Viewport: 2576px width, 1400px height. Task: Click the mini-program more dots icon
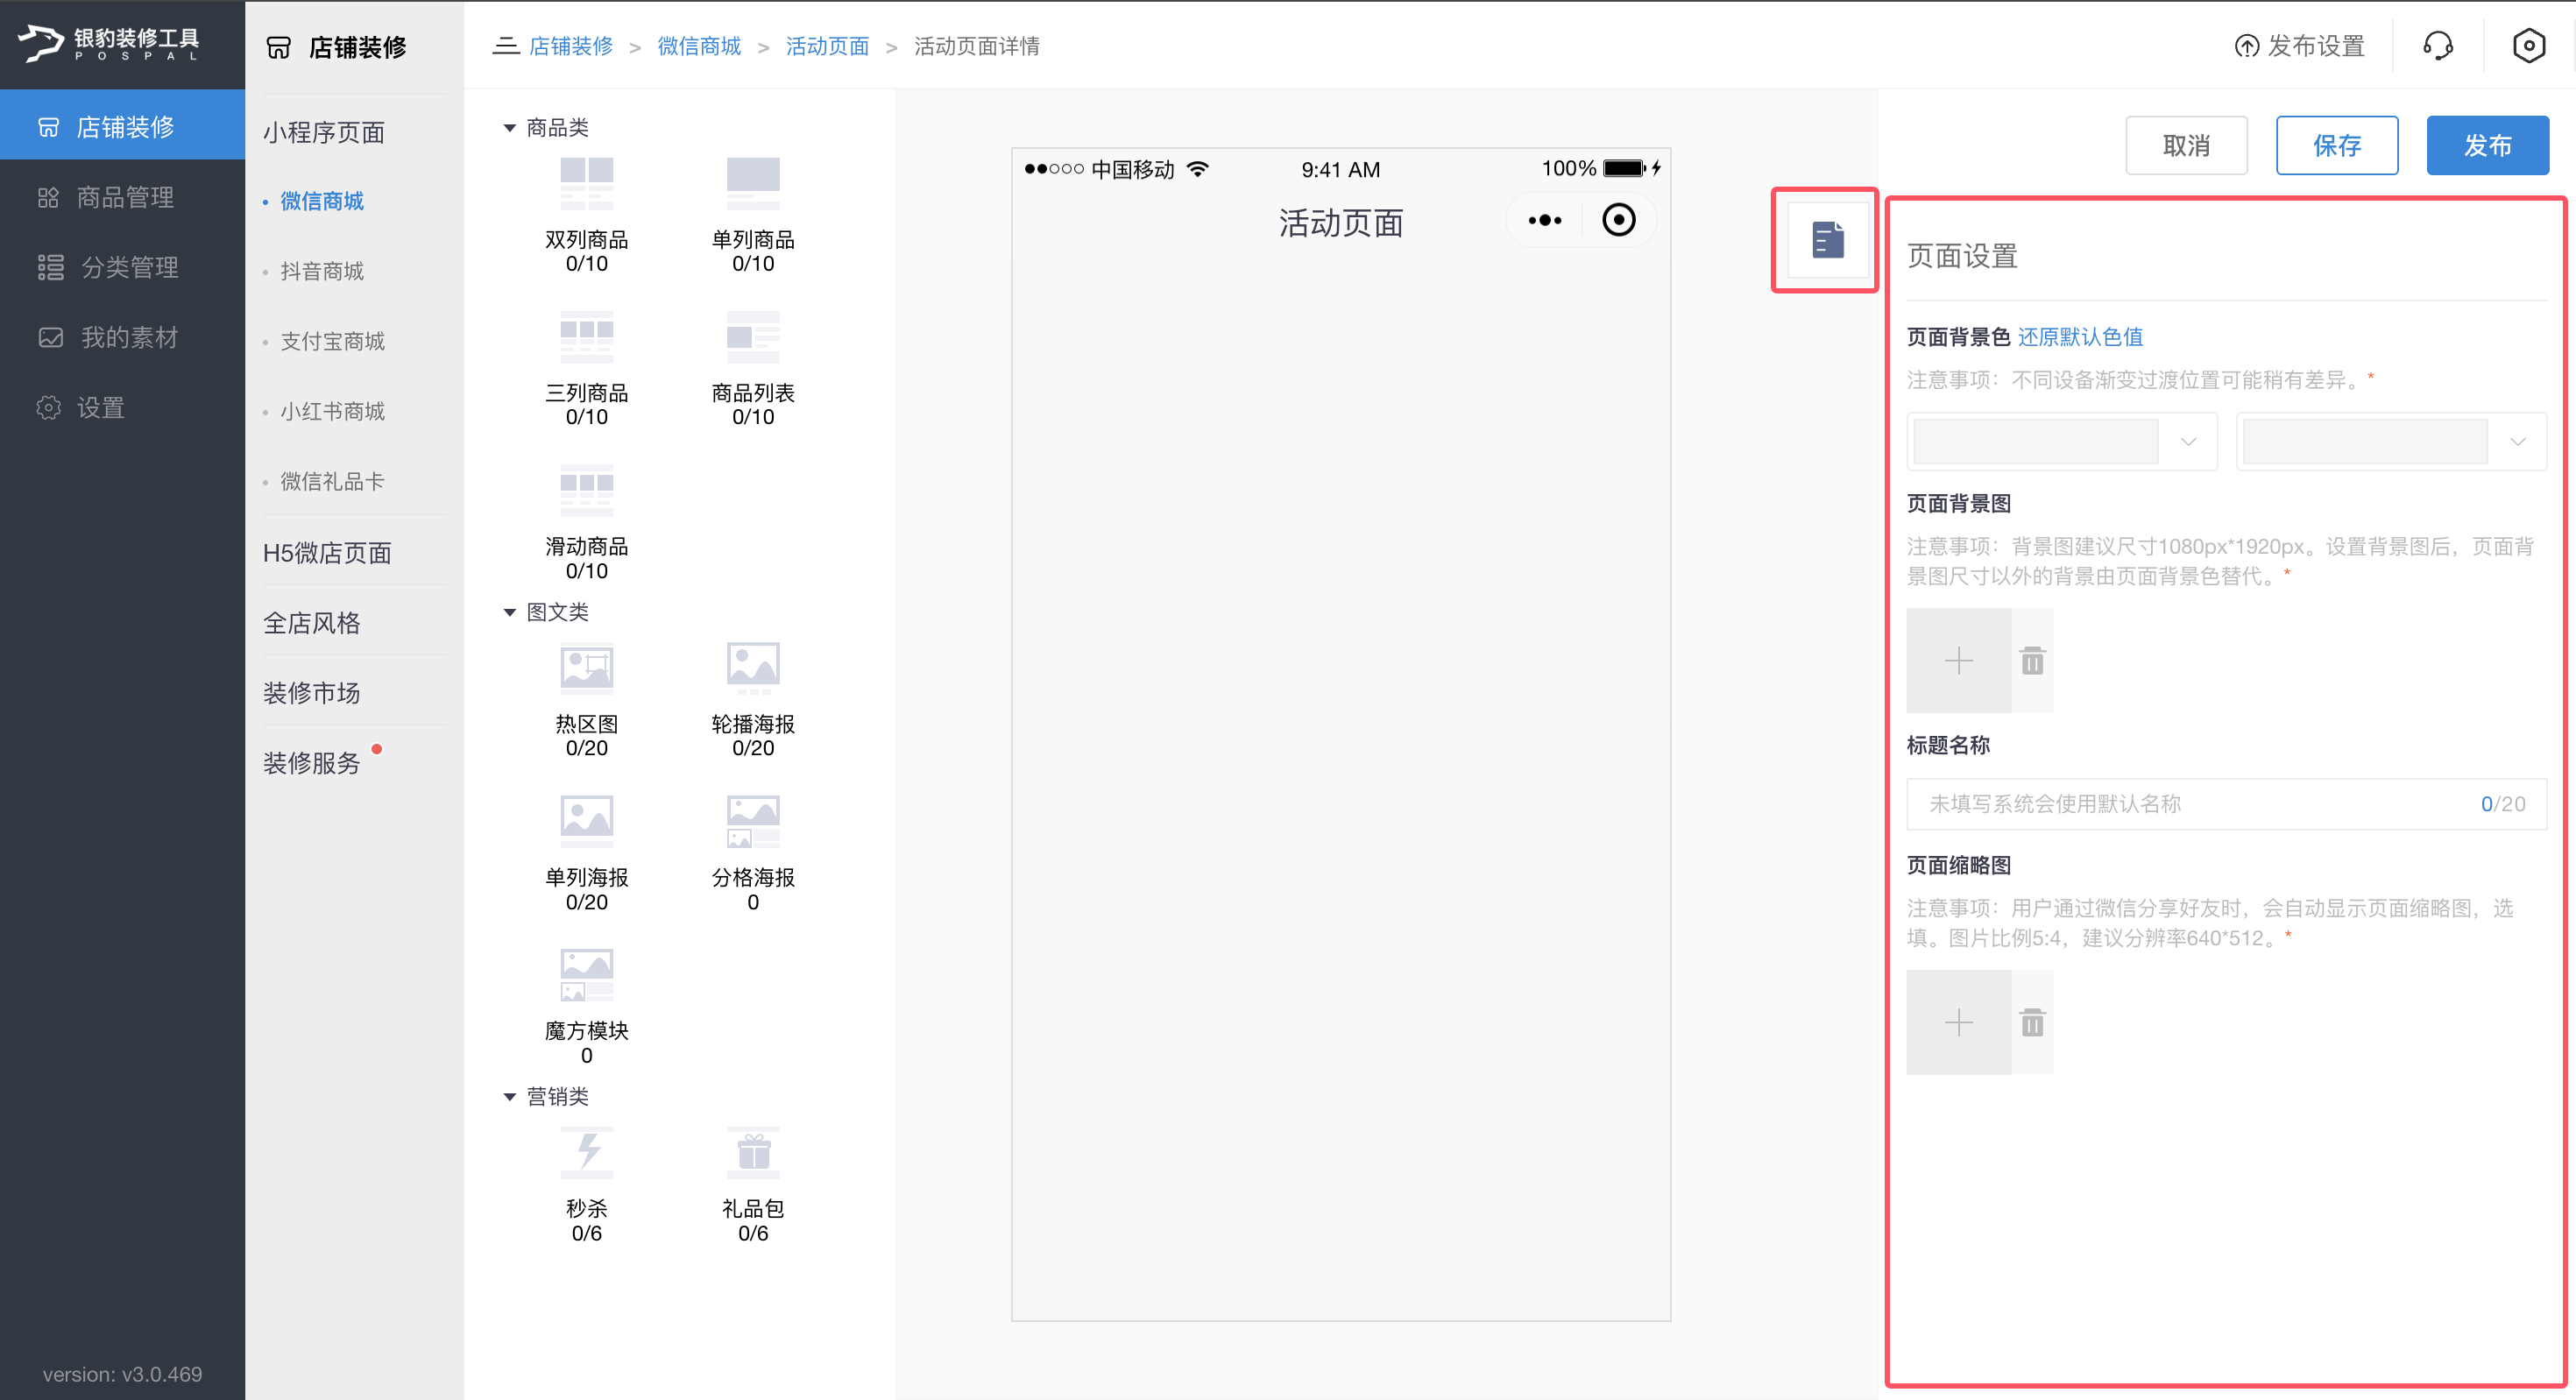coord(1544,220)
